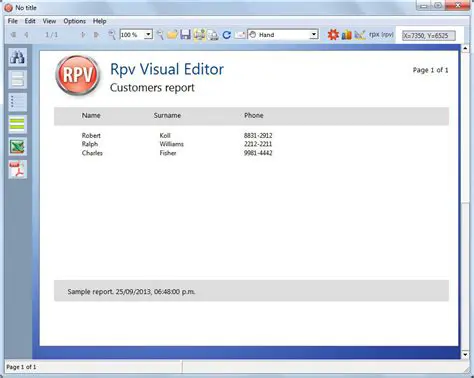Click the status bar Page 1 of 1

tap(21, 367)
